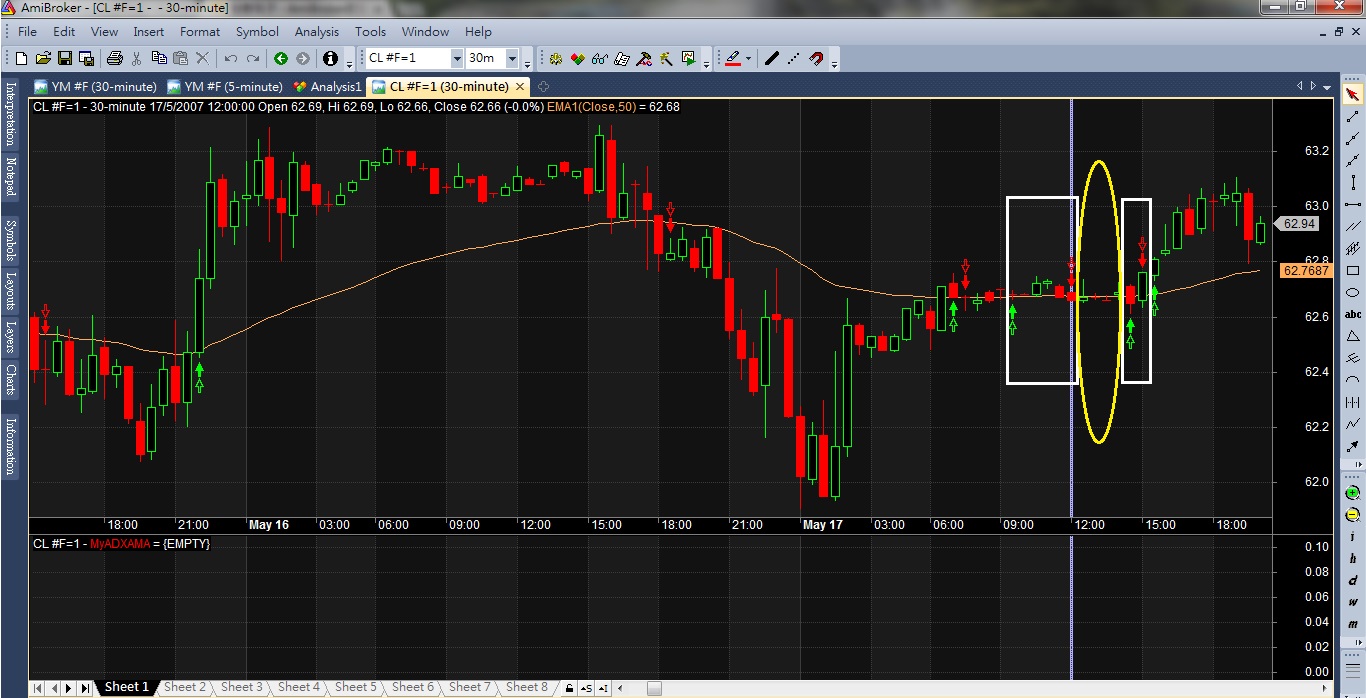Viewport: 1366px width, 698px height.
Task: Click the New document icon
Action: (x=23, y=59)
